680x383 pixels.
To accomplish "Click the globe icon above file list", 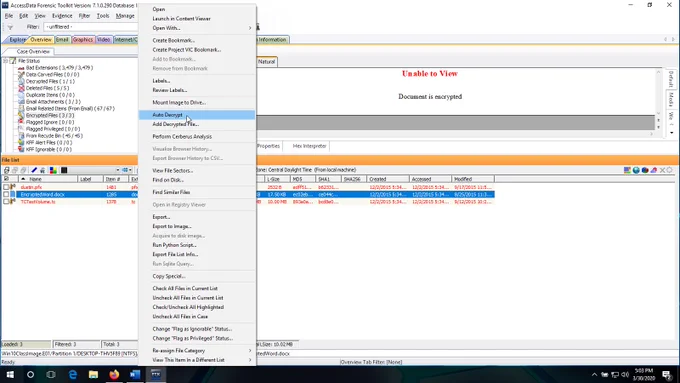I will click(636, 170).
